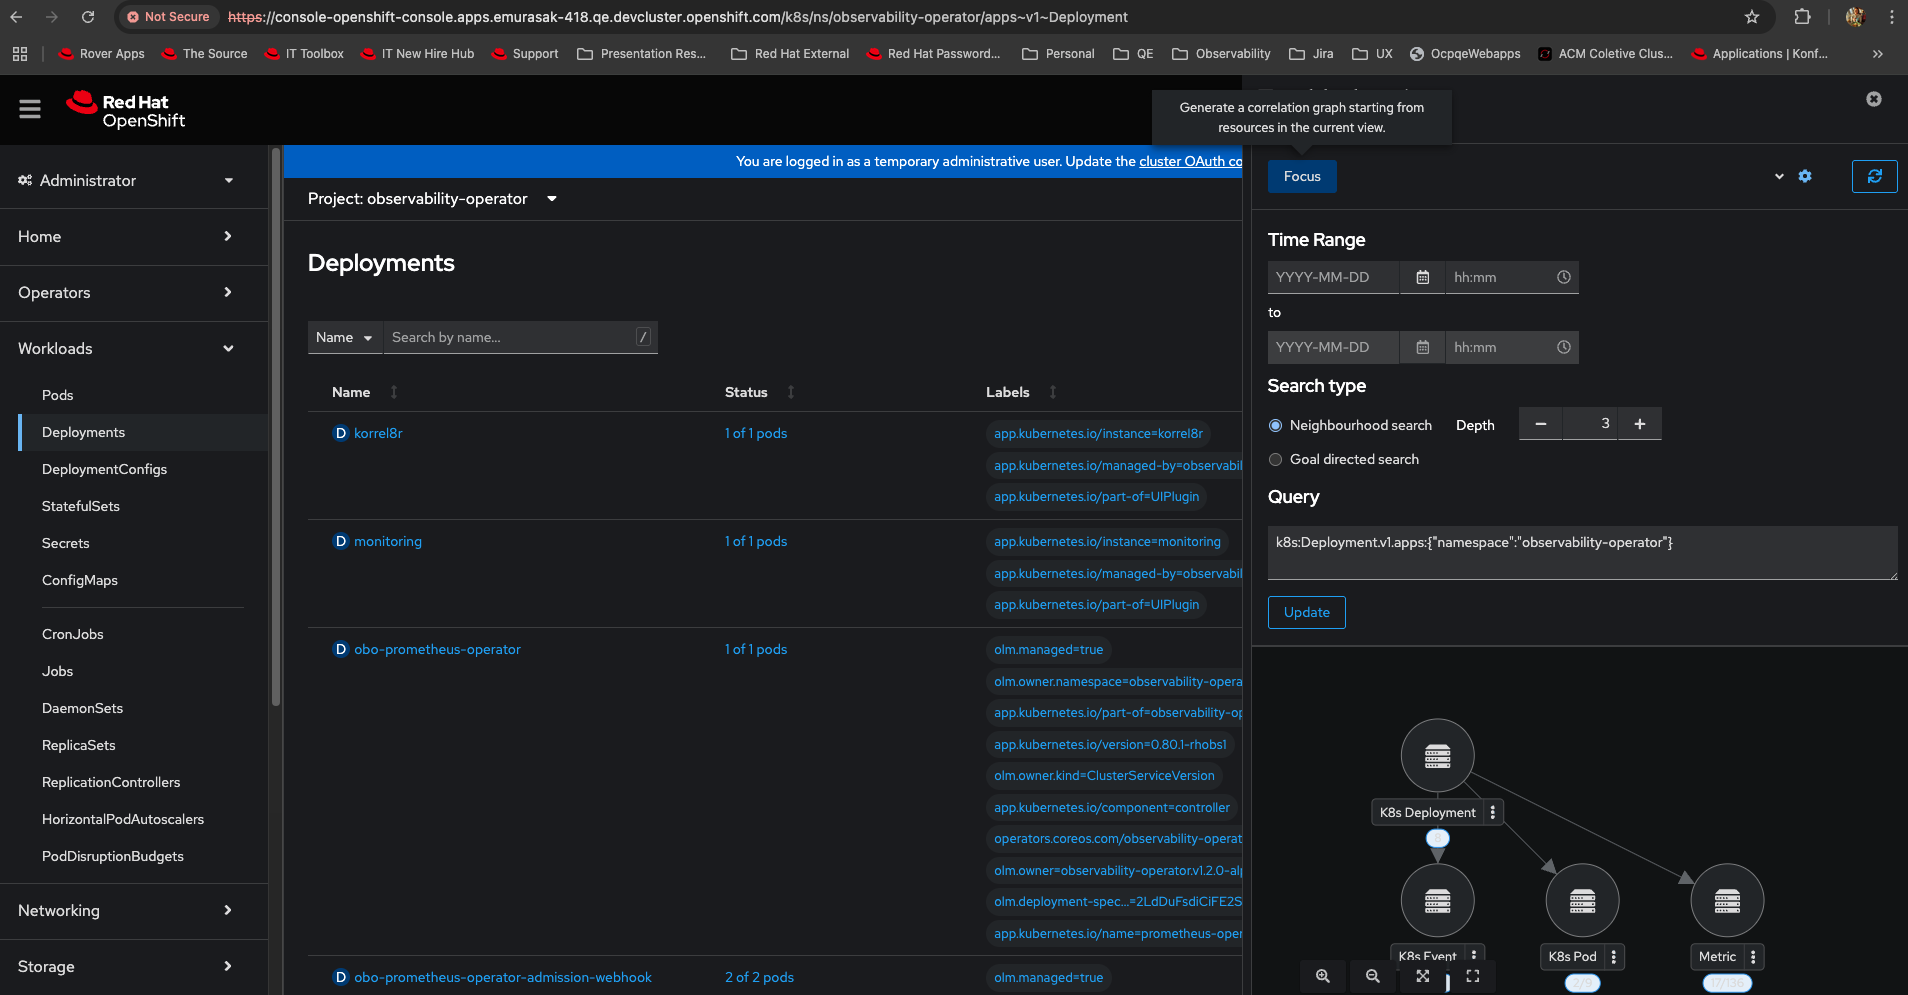This screenshot has width=1908, height=995.
Task: Click the fit-to-screen graph icon
Action: point(1422,976)
